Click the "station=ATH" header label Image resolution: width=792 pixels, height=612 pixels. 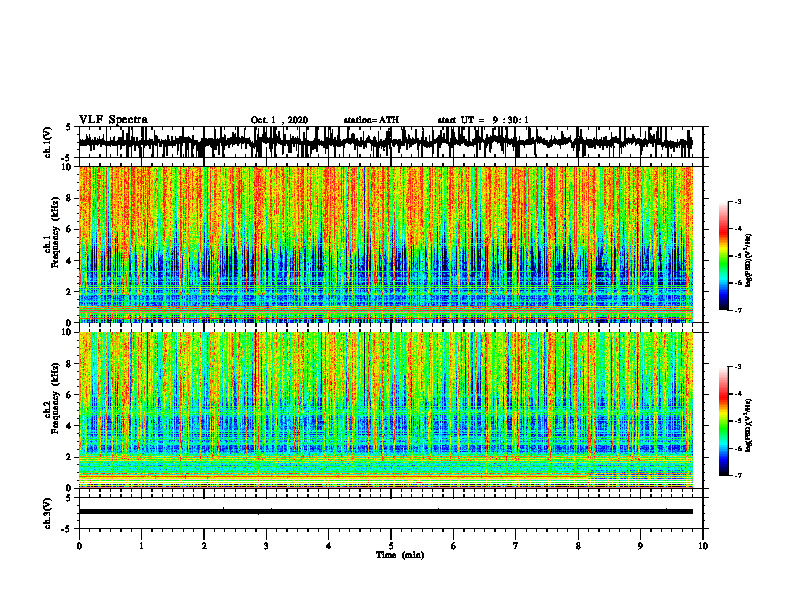pos(371,120)
